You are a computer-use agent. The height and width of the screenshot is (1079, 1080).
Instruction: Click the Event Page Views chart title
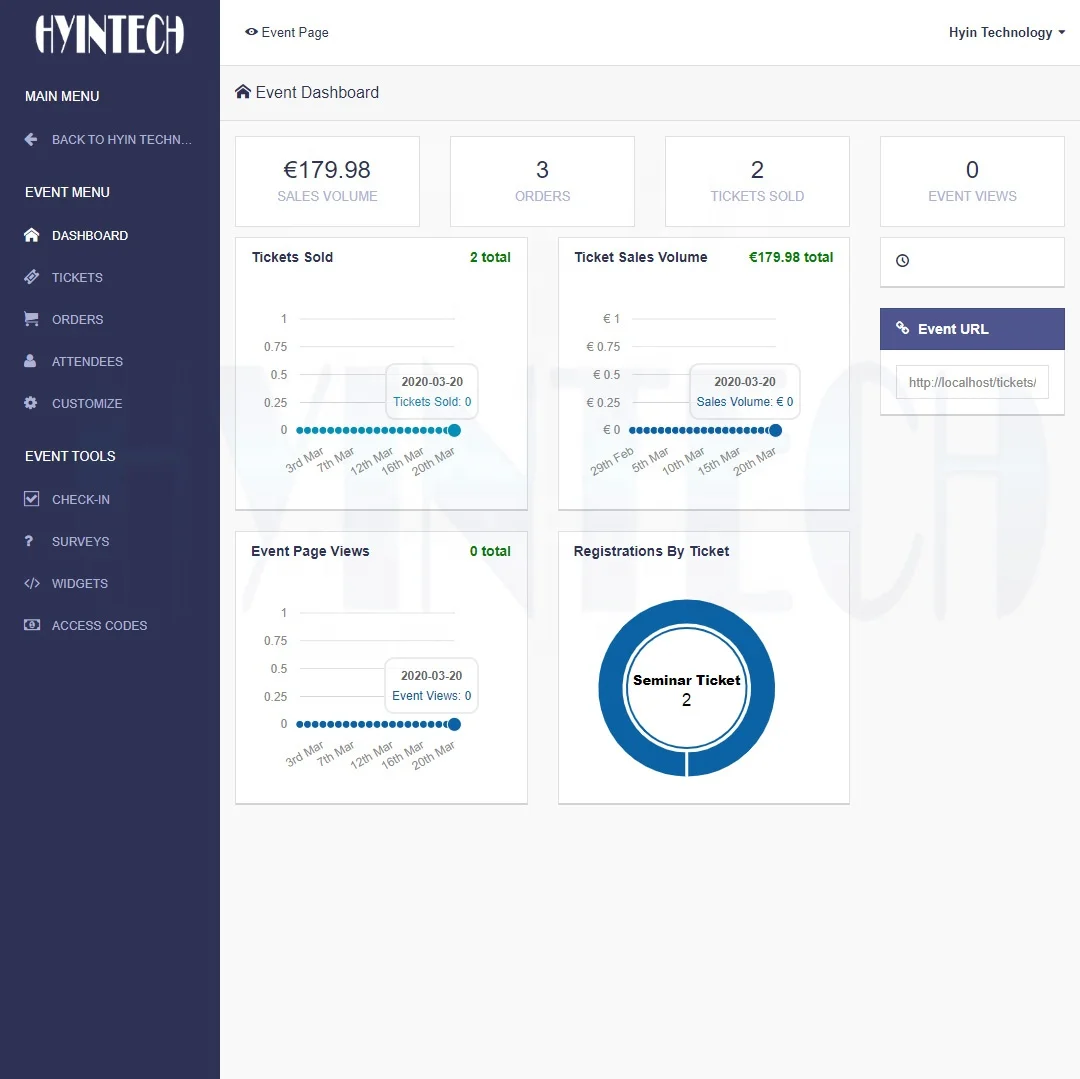point(310,551)
